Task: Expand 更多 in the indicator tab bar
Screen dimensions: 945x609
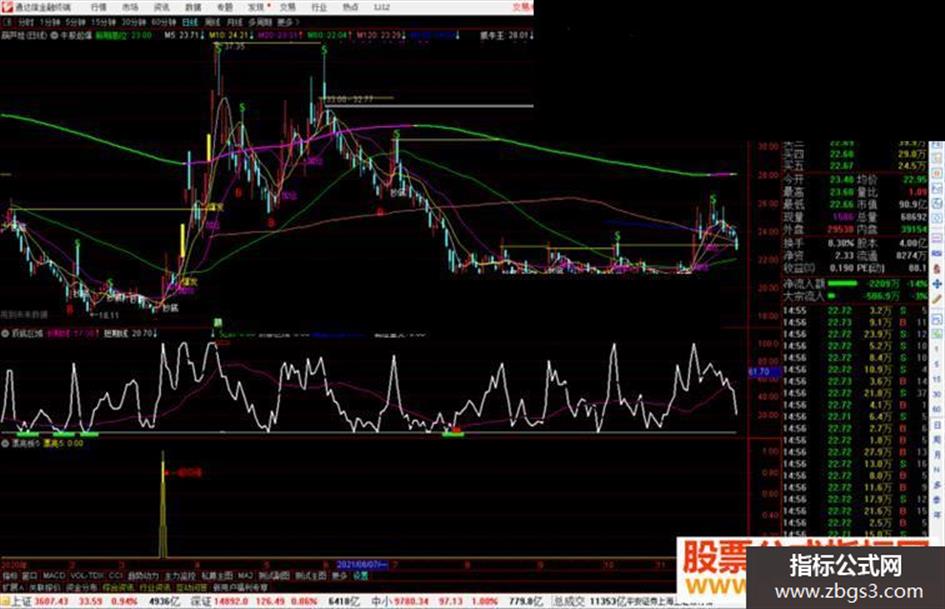Action: pos(339,576)
